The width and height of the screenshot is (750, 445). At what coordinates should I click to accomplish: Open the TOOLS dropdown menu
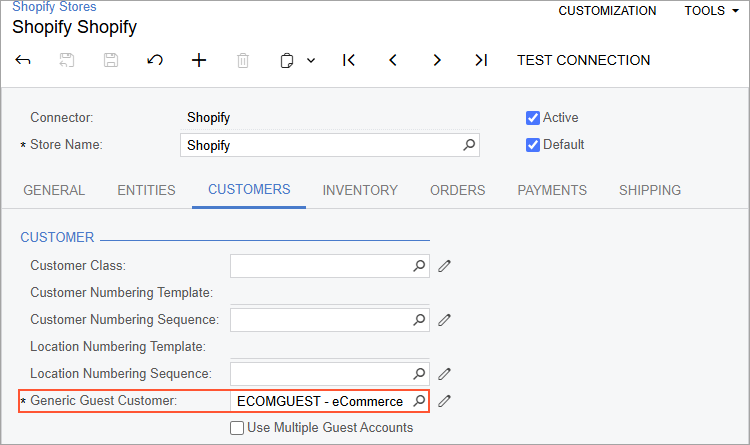711,11
